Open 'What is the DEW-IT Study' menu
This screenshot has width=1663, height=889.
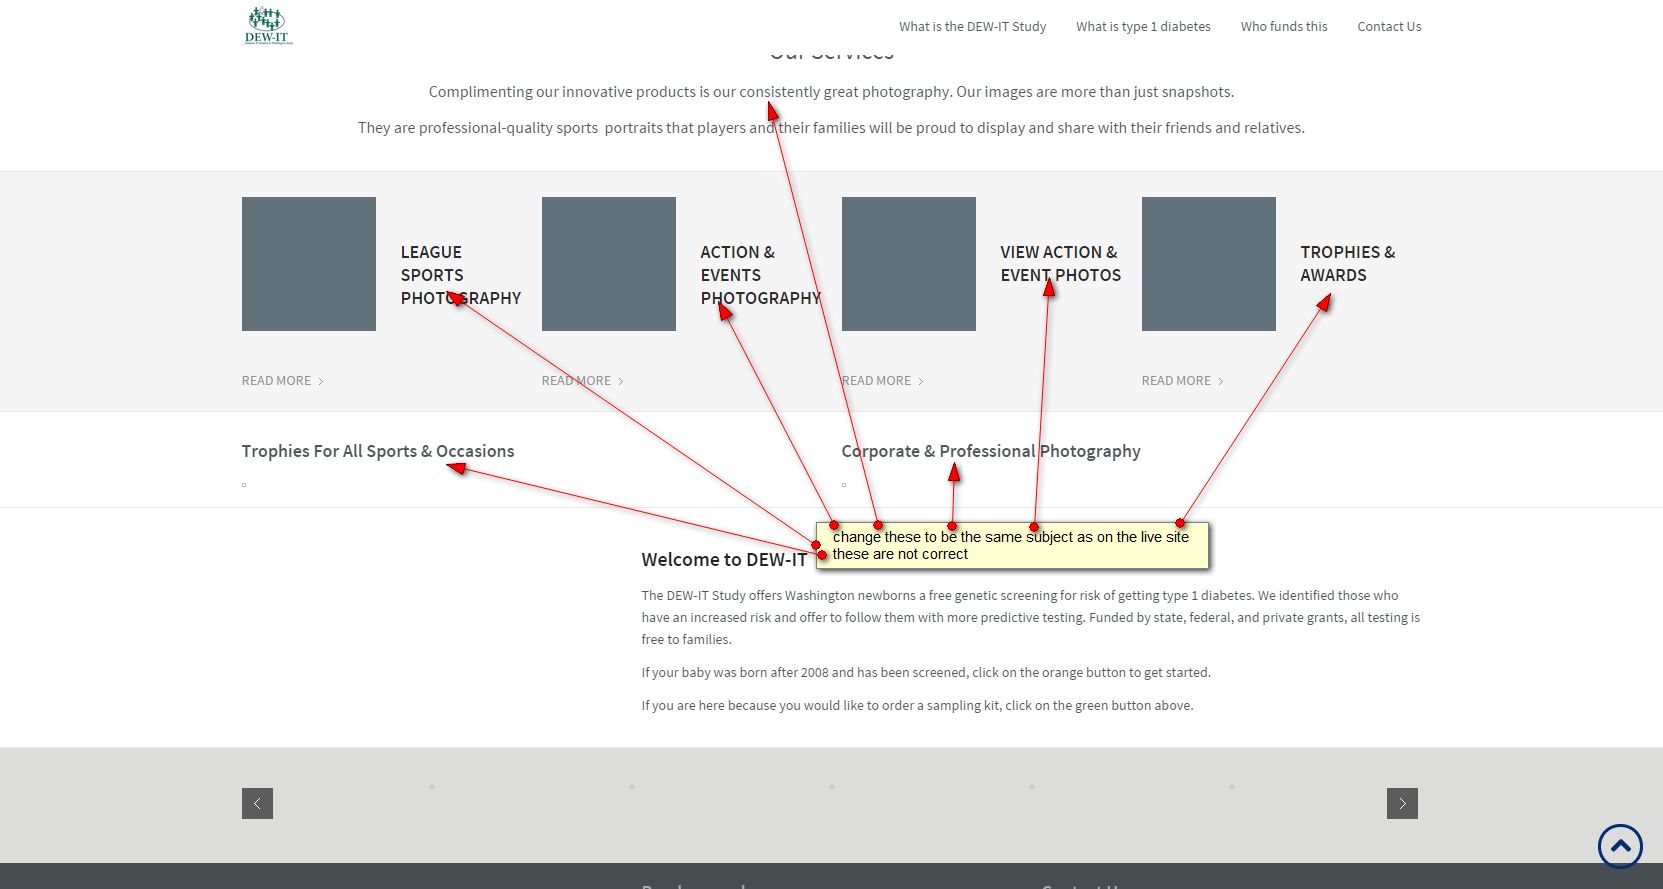(x=971, y=27)
